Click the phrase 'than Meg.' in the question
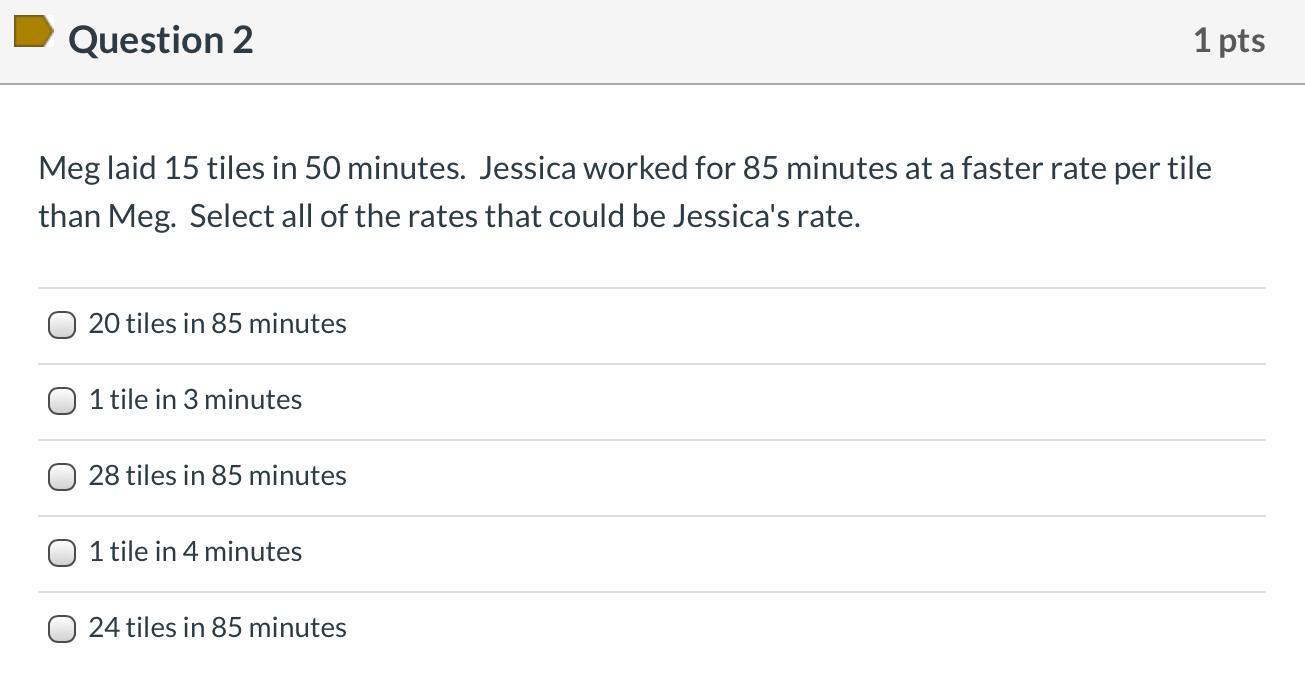 click(x=106, y=216)
